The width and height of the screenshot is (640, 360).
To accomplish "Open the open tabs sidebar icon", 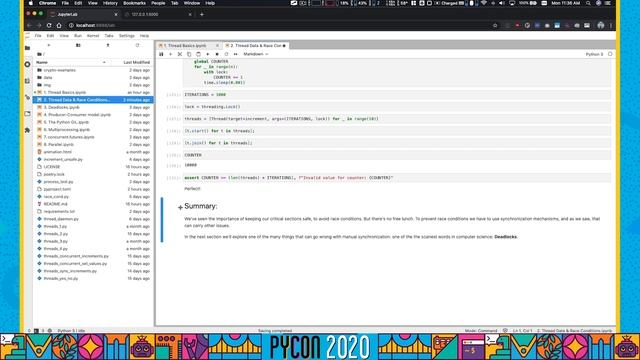I will coord(27,114).
